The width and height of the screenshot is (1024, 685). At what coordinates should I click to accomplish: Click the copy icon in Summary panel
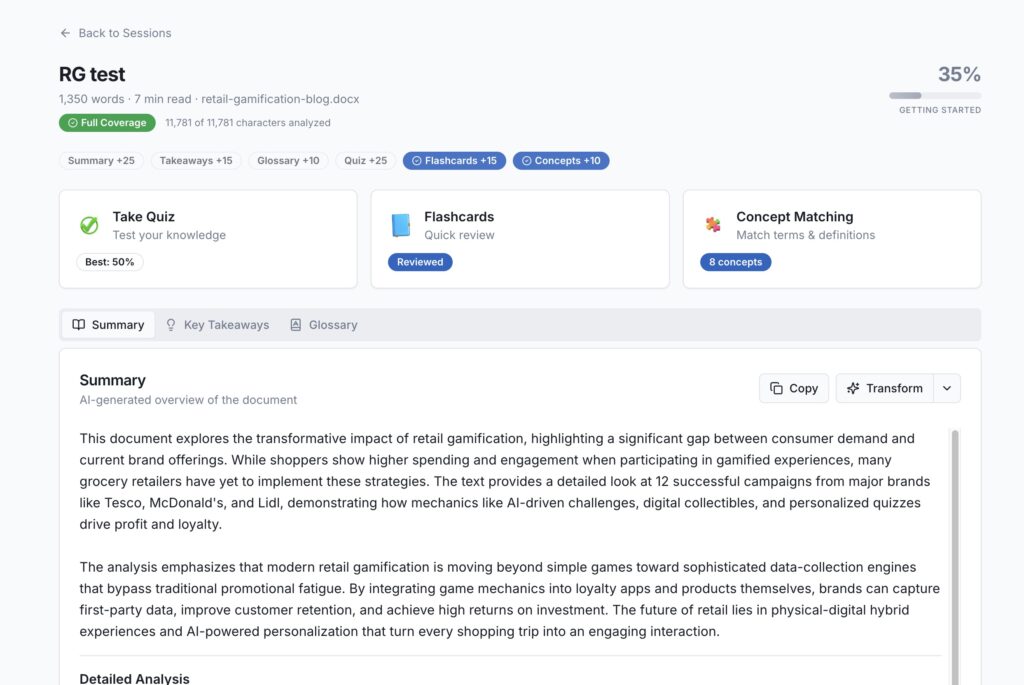coord(777,388)
